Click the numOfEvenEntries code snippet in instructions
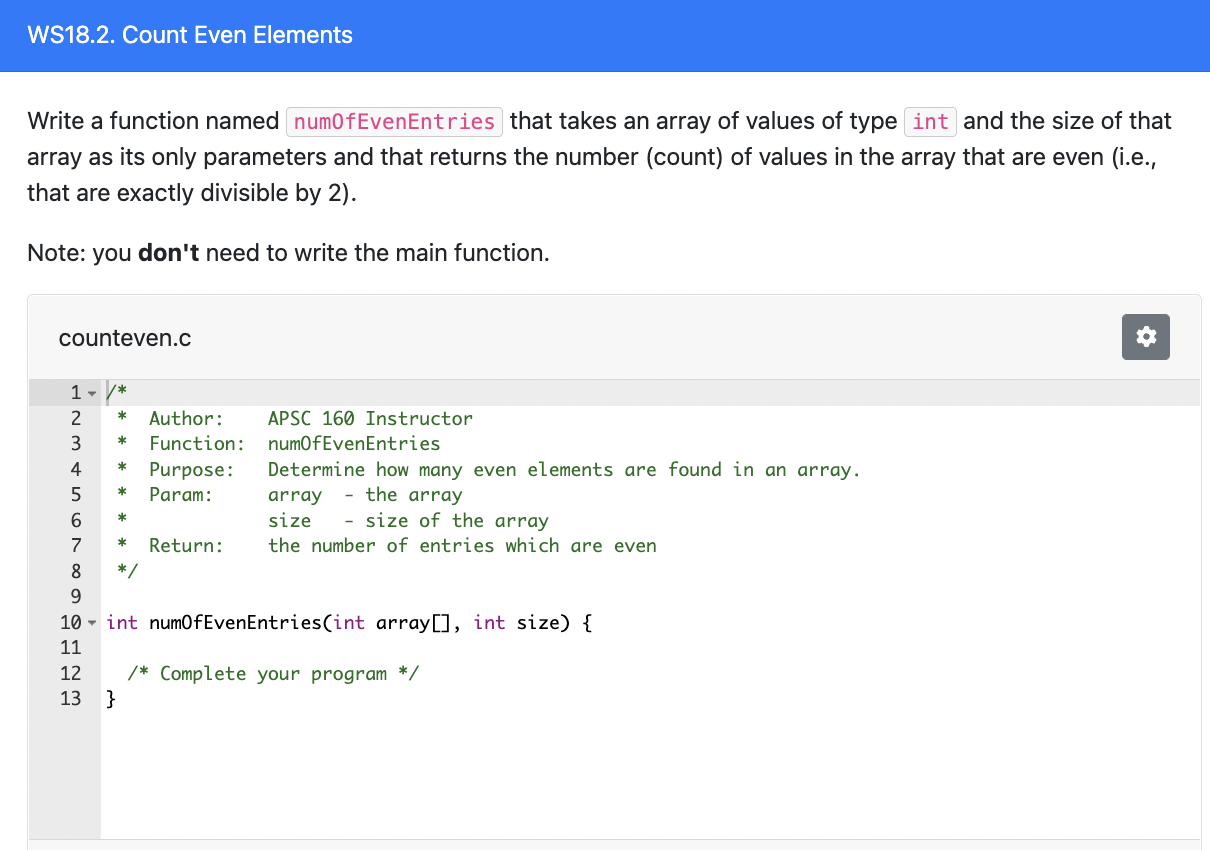The image size is (1210, 850). click(394, 121)
